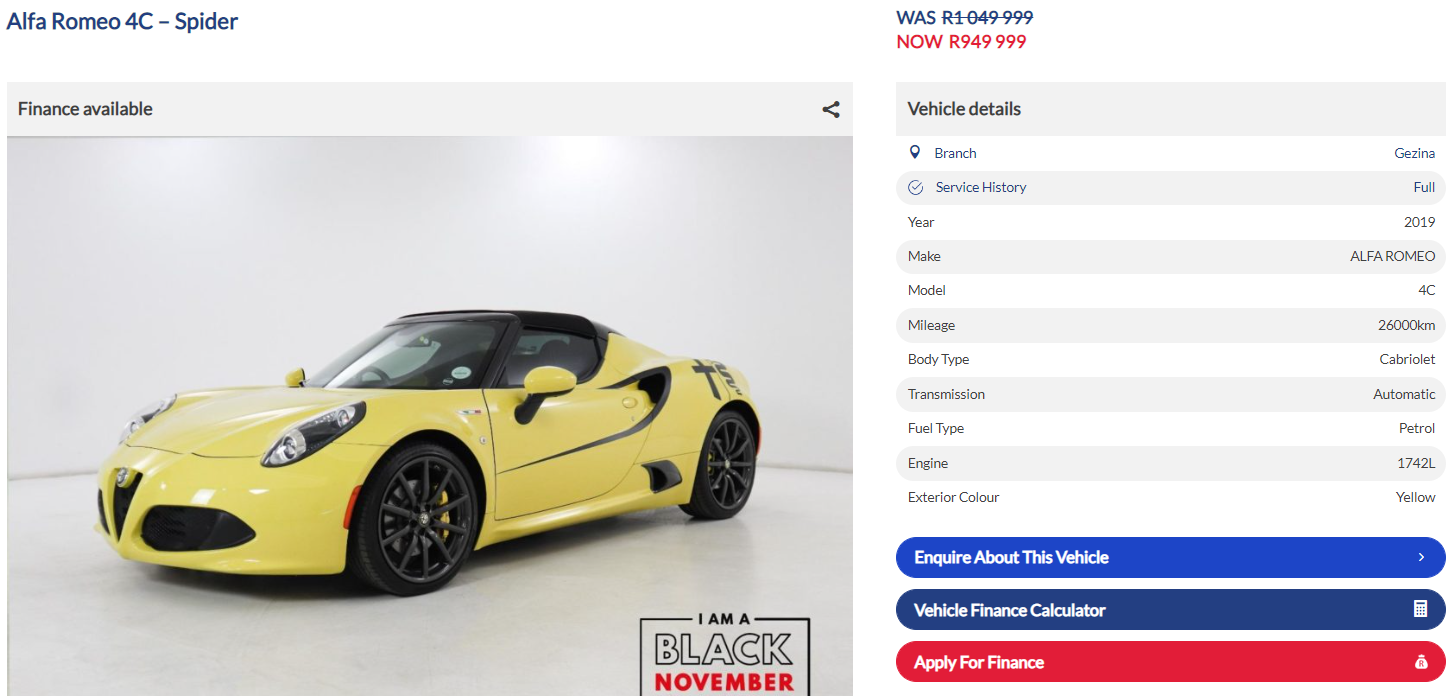This screenshot has width=1453, height=696.
Task: Click the yellow Alfa Romeo 4C photo
Action: click(430, 416)
